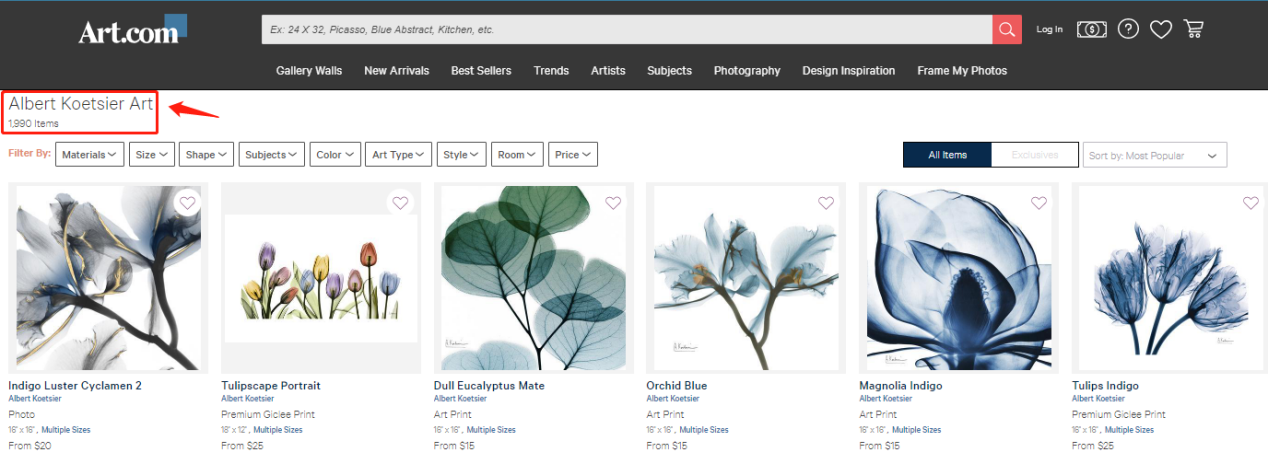This screenshot has height=464, width=1268.
Task: Open the Dull Eucalyptus Mate thumbnail
Action: (x=534, y=278)
